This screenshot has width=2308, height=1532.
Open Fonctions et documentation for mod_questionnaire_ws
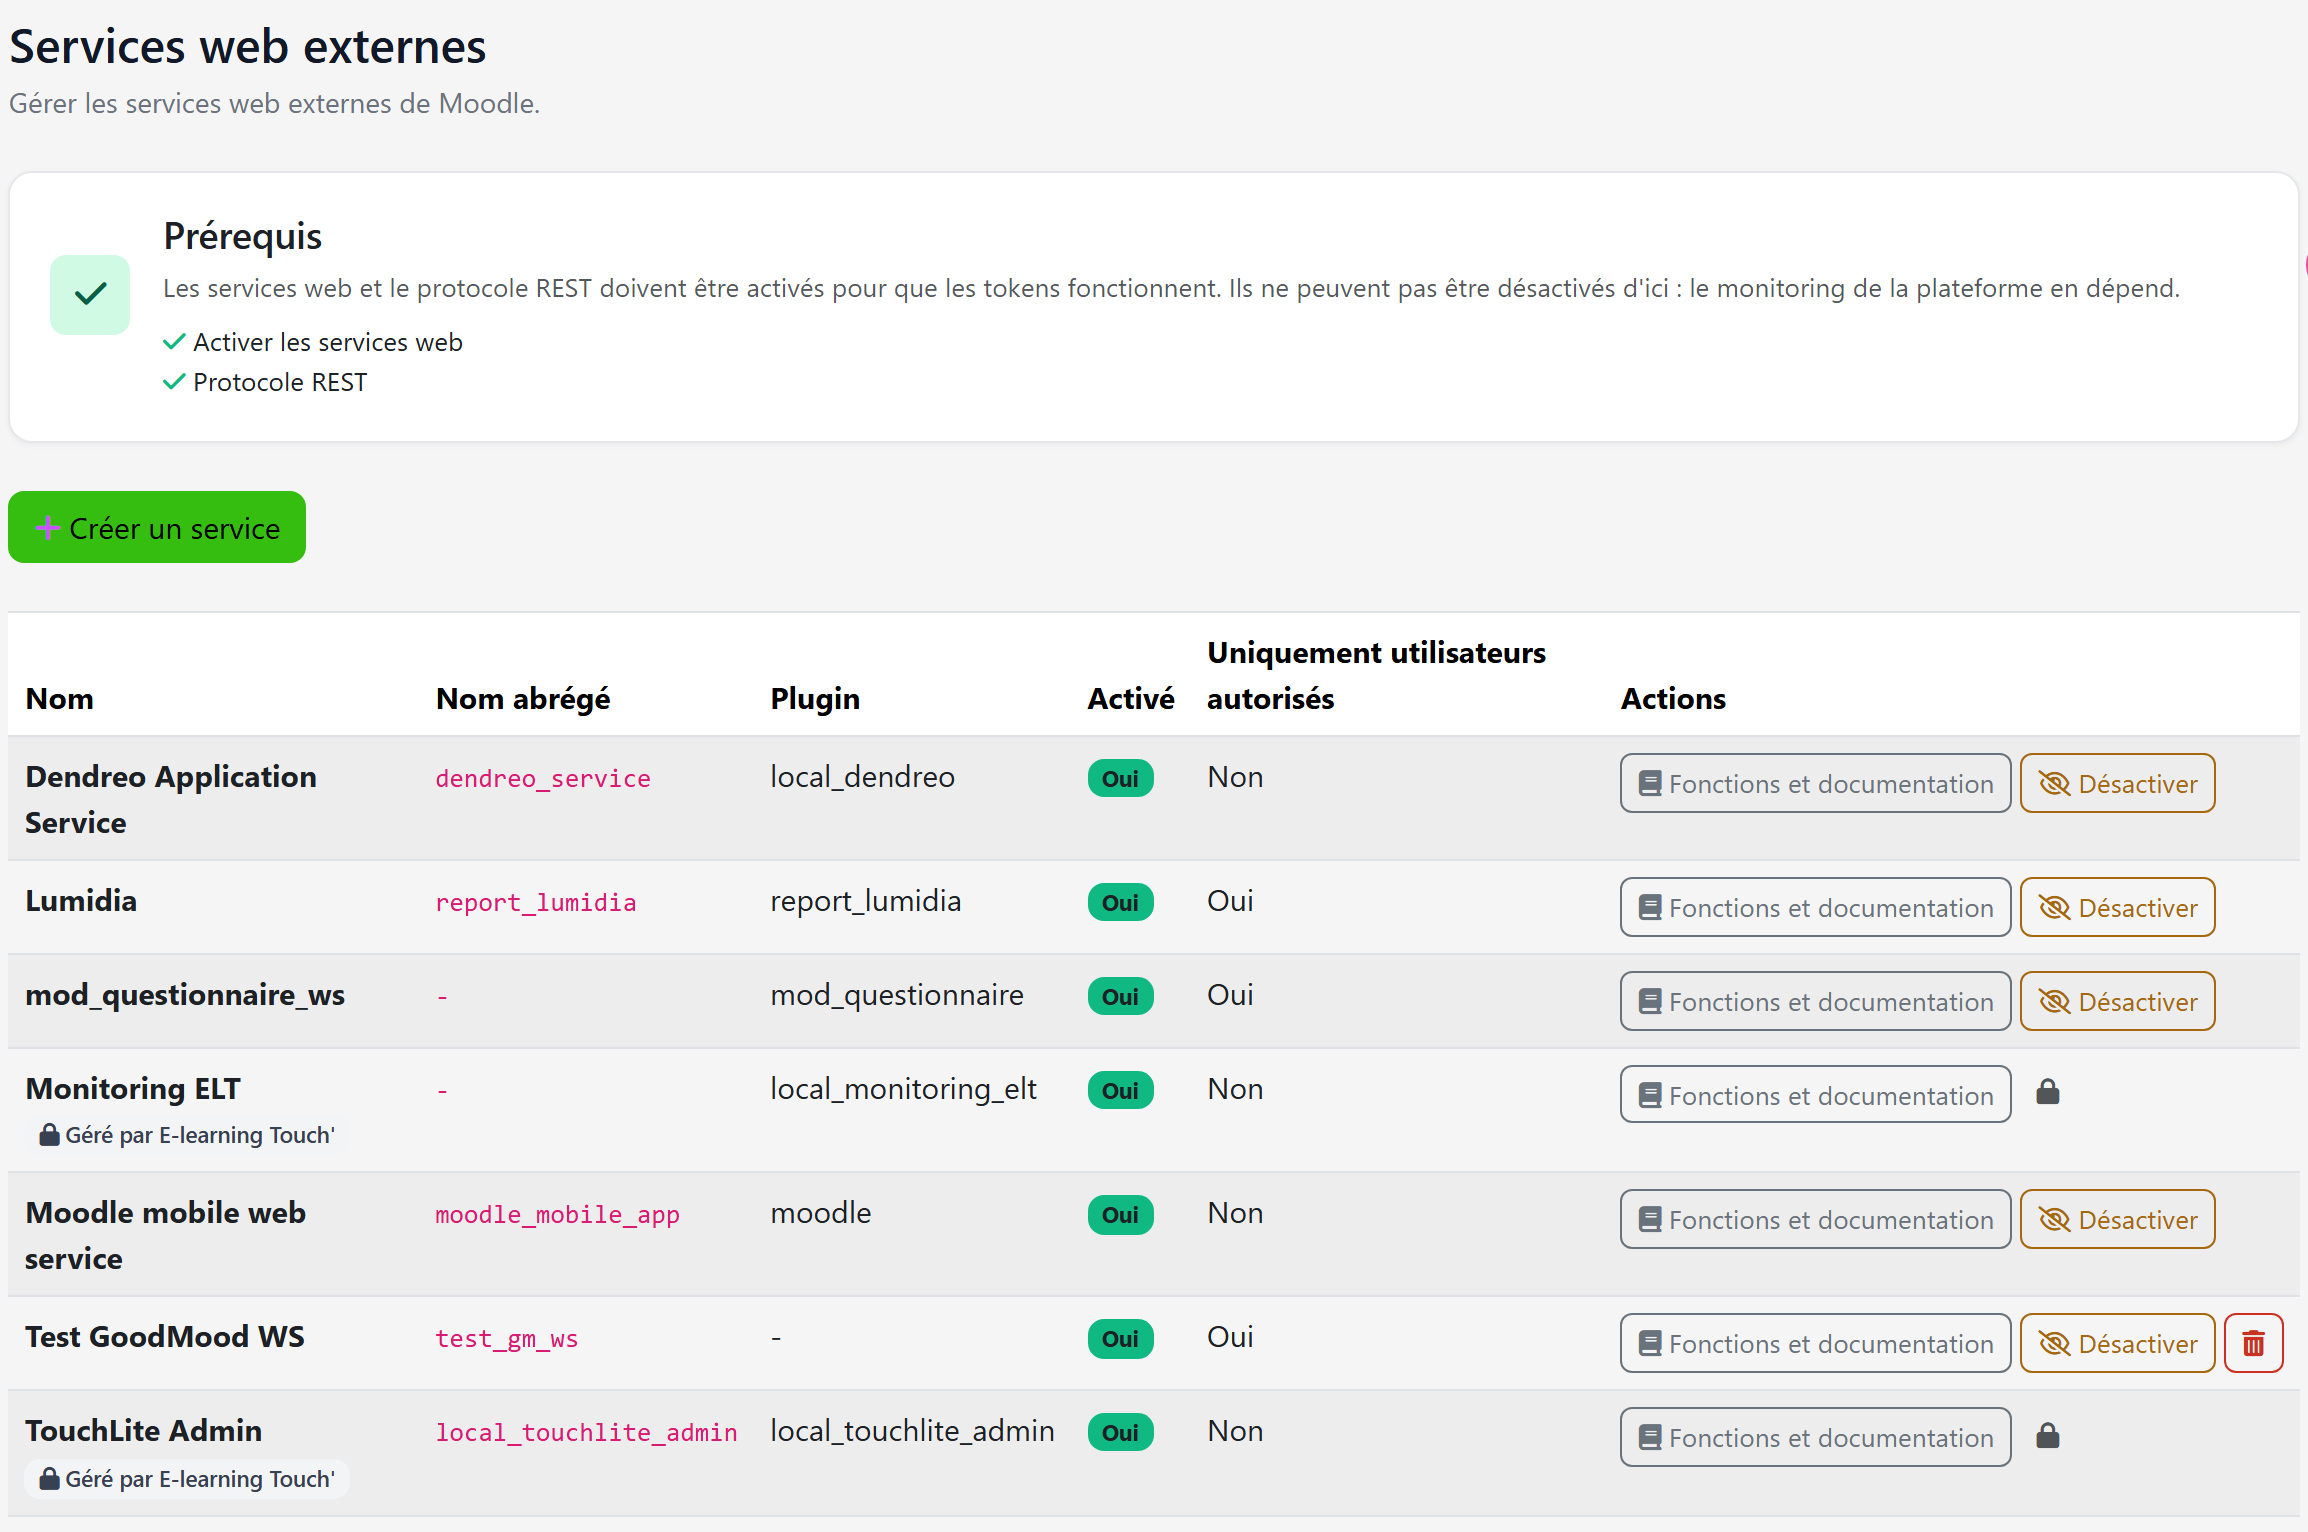tap(1815, 1001)
